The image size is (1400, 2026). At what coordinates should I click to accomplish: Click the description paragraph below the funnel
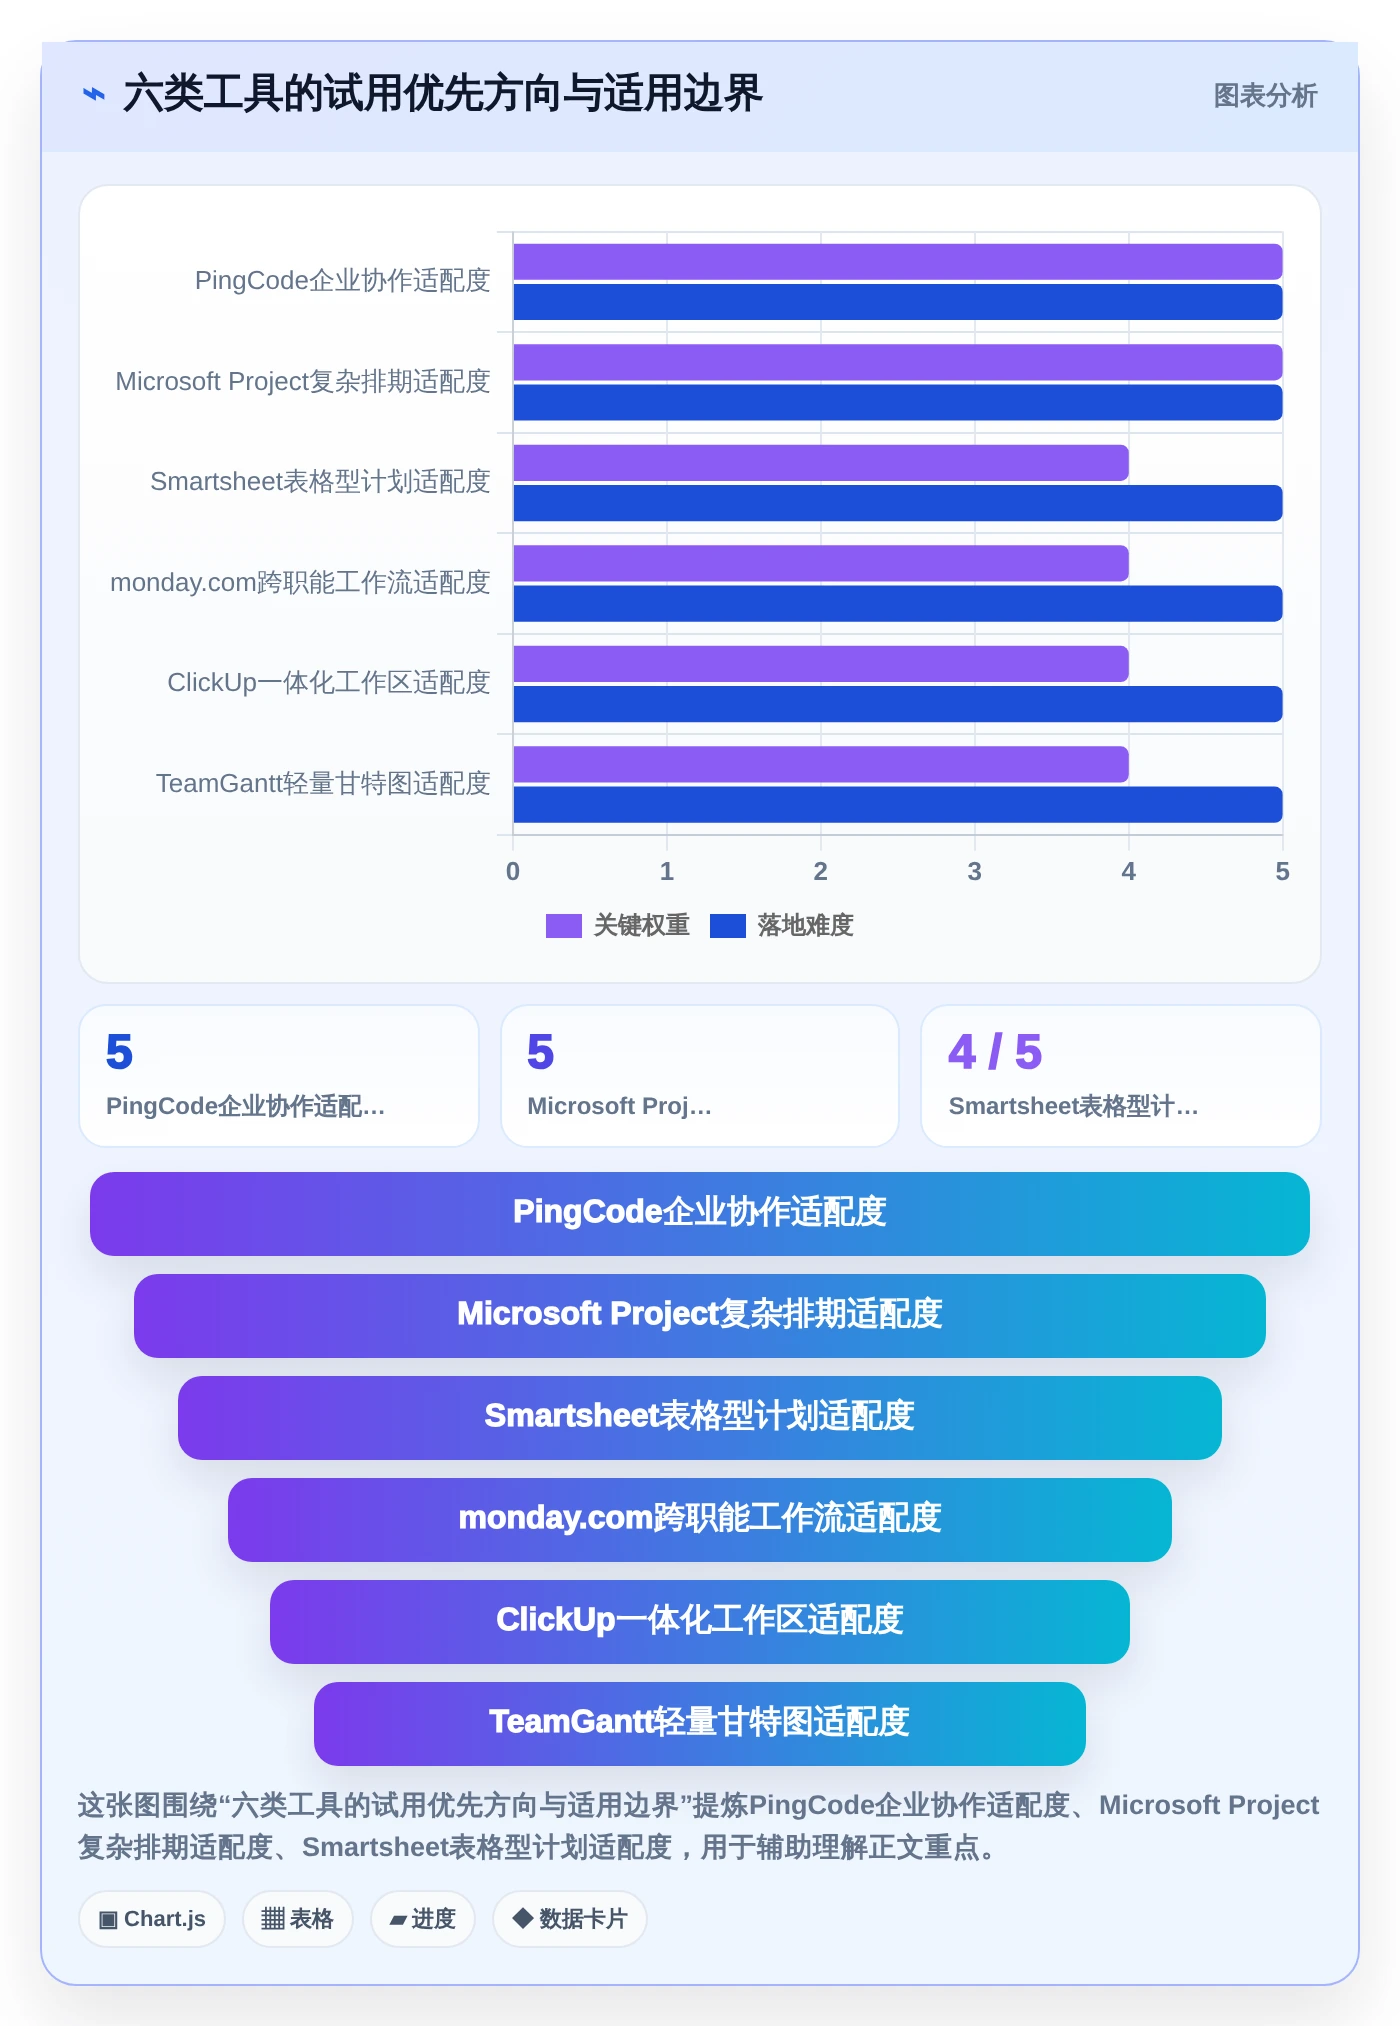(699, 1826)
